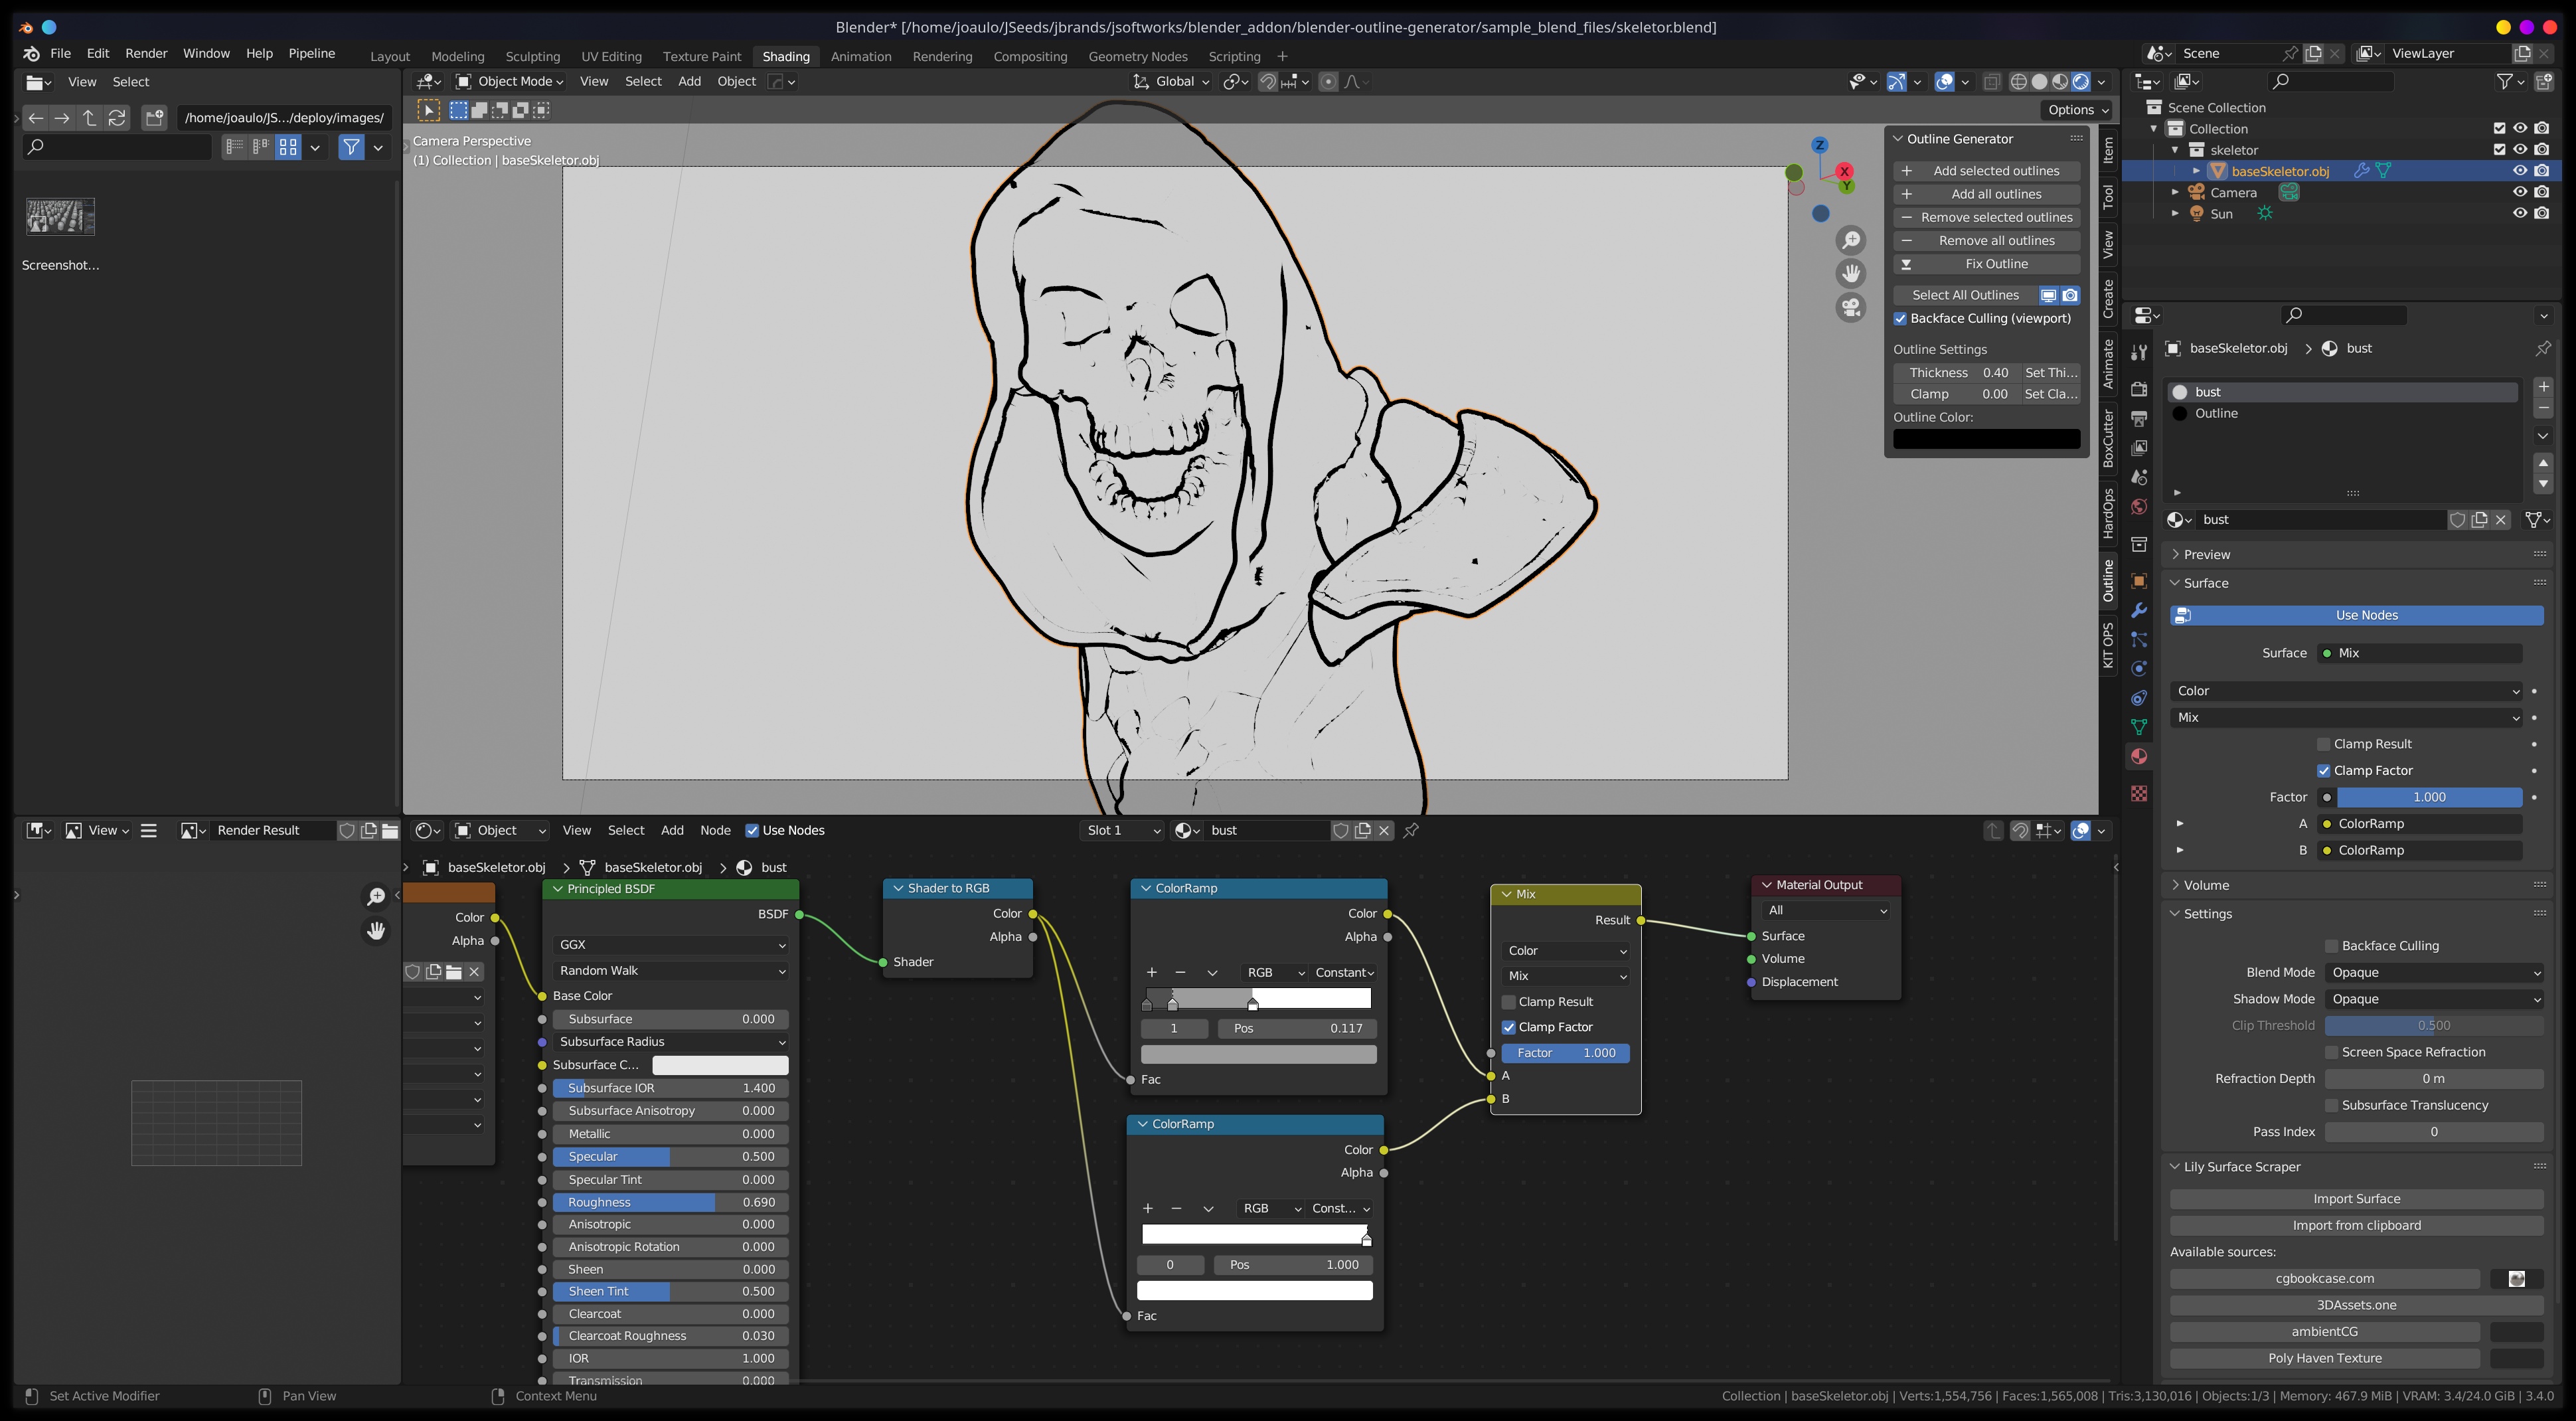Switch to Geometry Nodes workspace tab
The image size is (2576, 1421).
[1137, 57]
